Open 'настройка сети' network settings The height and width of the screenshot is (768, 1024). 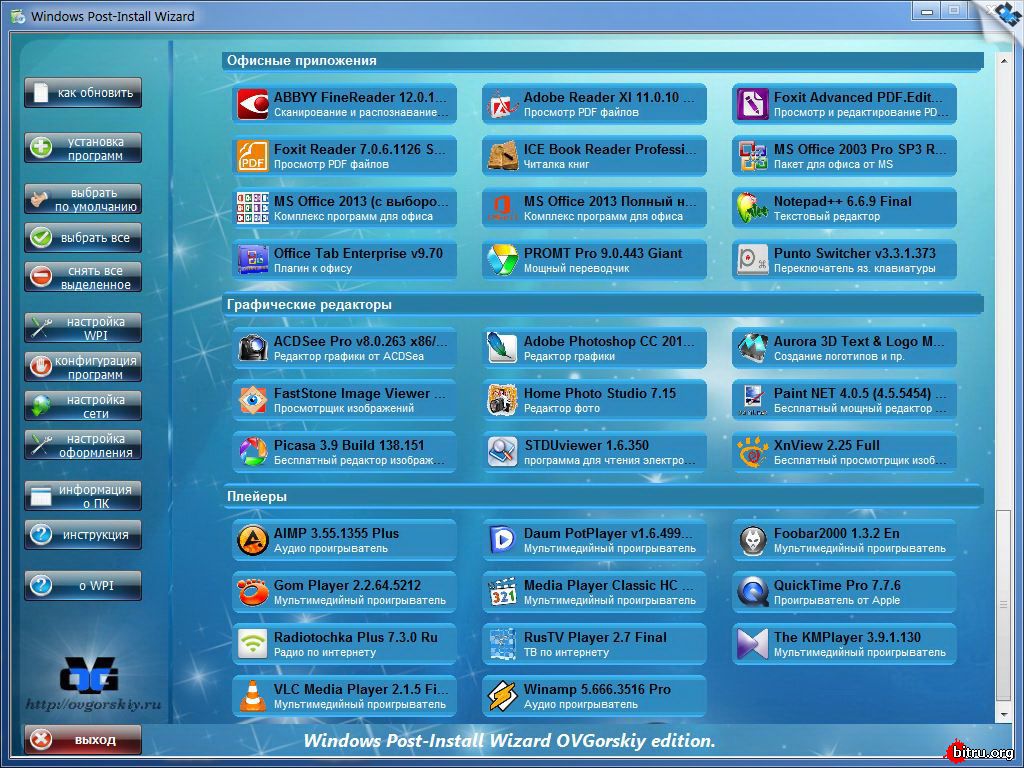83,406
